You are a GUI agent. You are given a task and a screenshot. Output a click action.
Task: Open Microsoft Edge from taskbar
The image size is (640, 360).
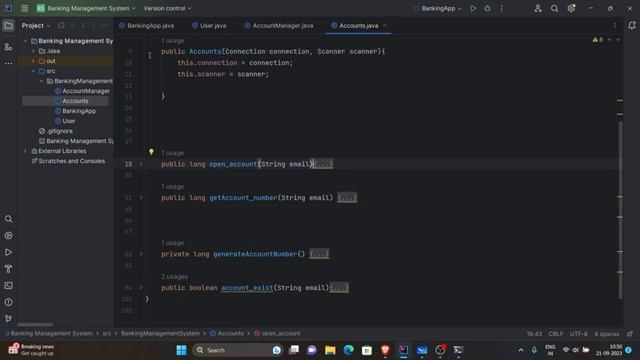(349, 350)
